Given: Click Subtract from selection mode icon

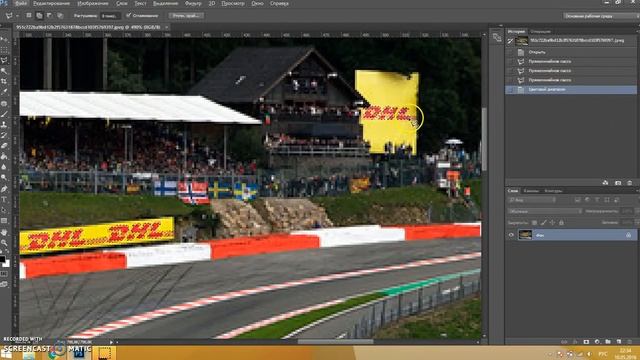Looking at the screenshot, I should pos(49,16).
